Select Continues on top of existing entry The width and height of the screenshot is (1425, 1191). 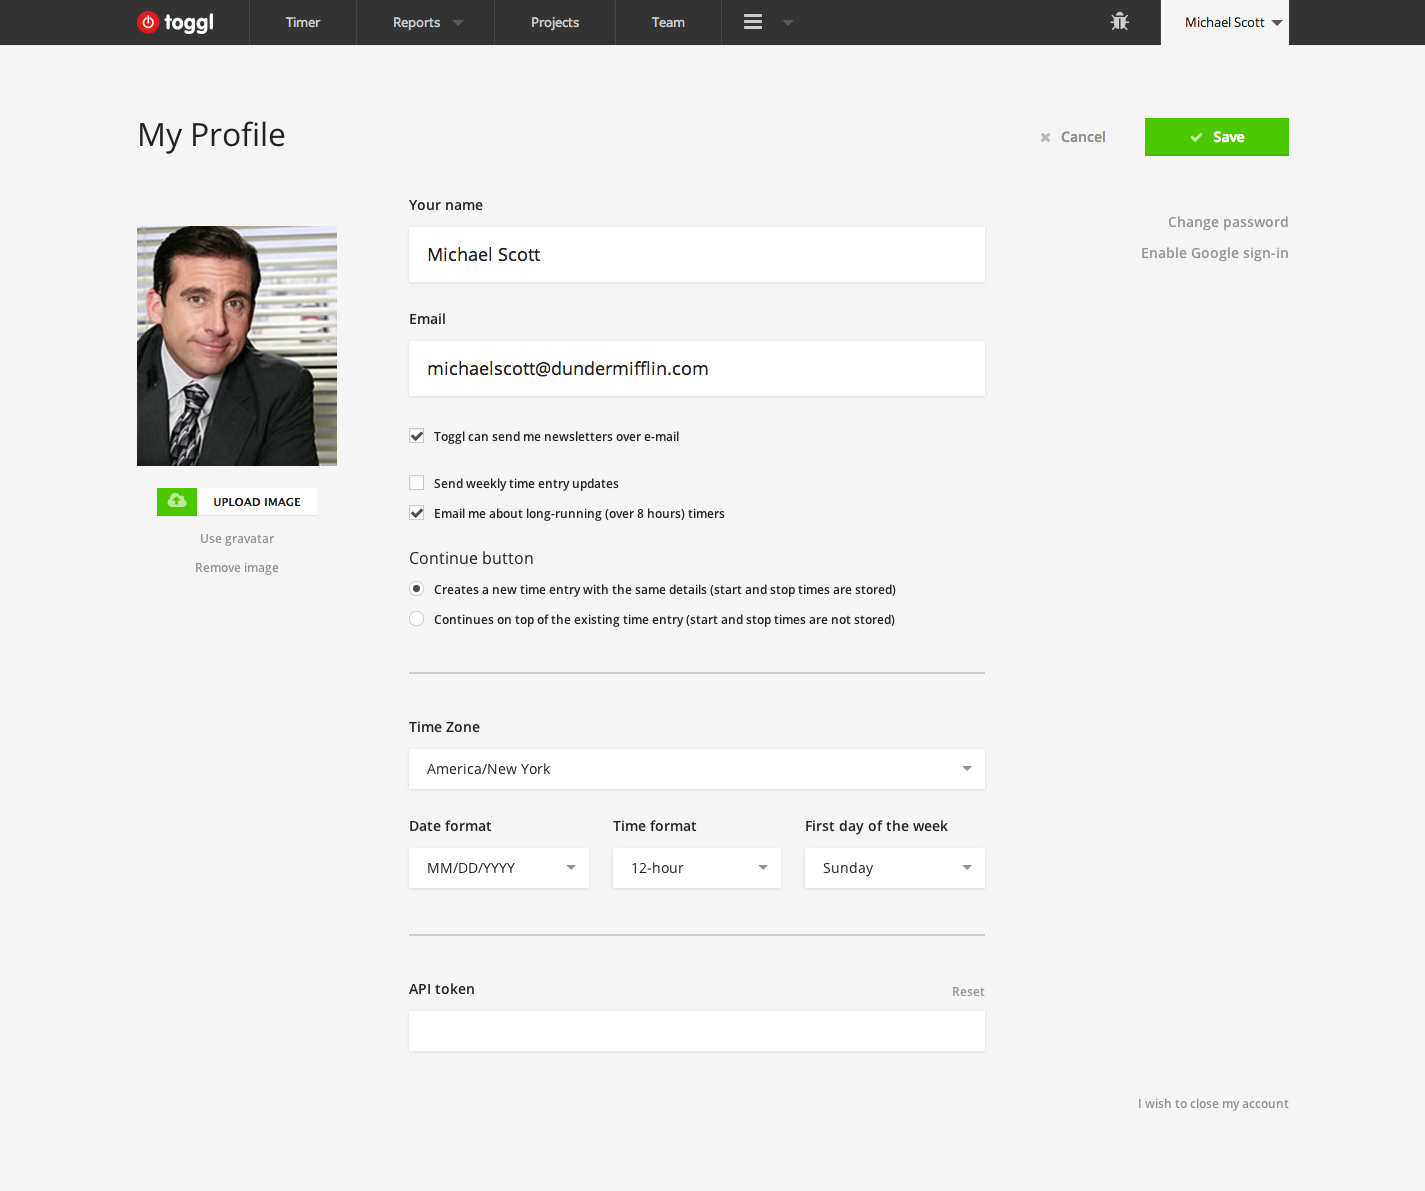(x=417, y=619)
